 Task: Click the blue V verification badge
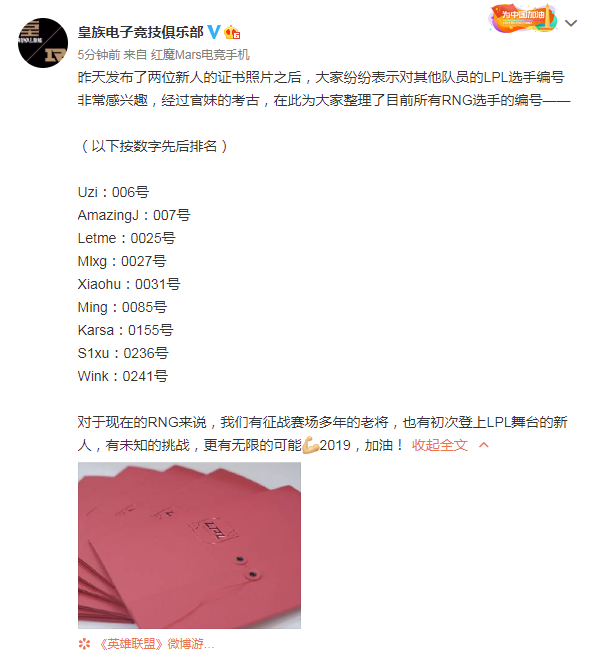(x=214, y=32)
